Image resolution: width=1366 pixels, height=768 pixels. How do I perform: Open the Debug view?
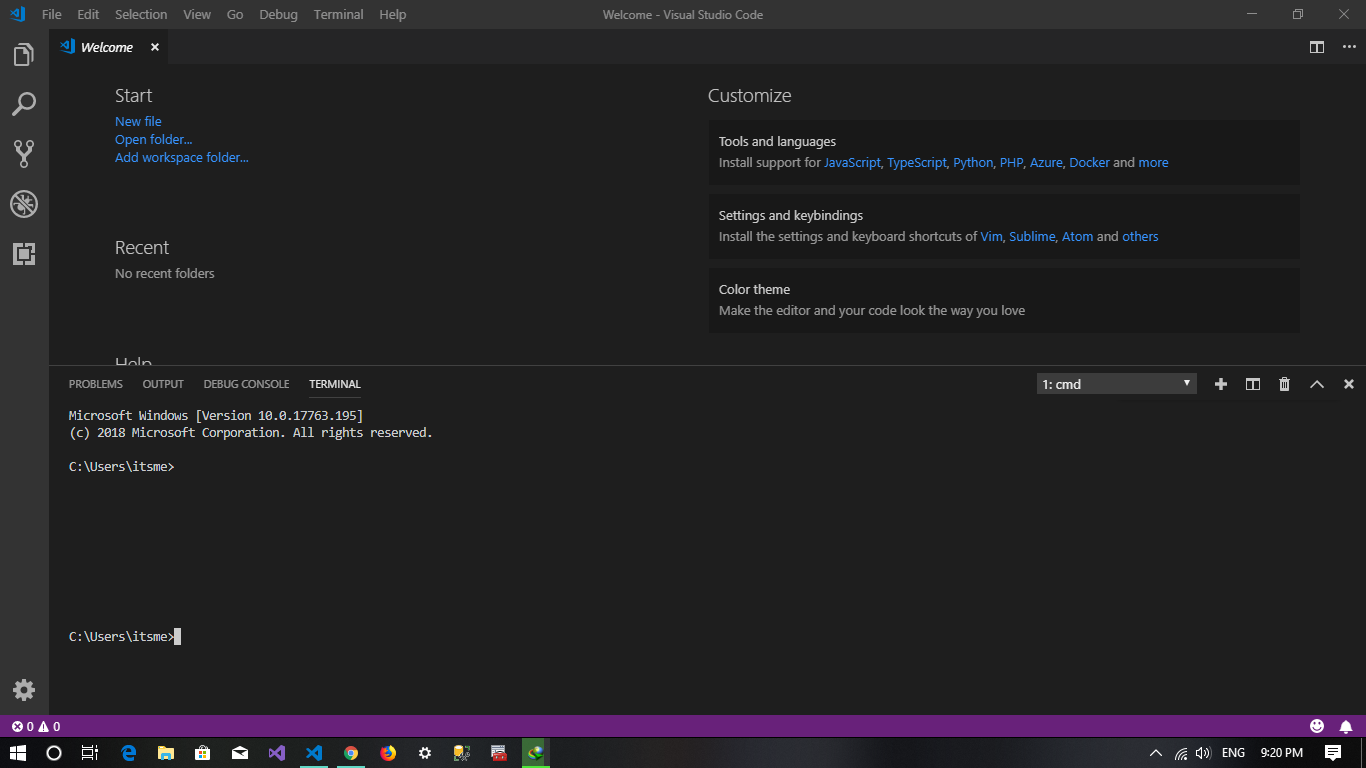click(24, 204)
